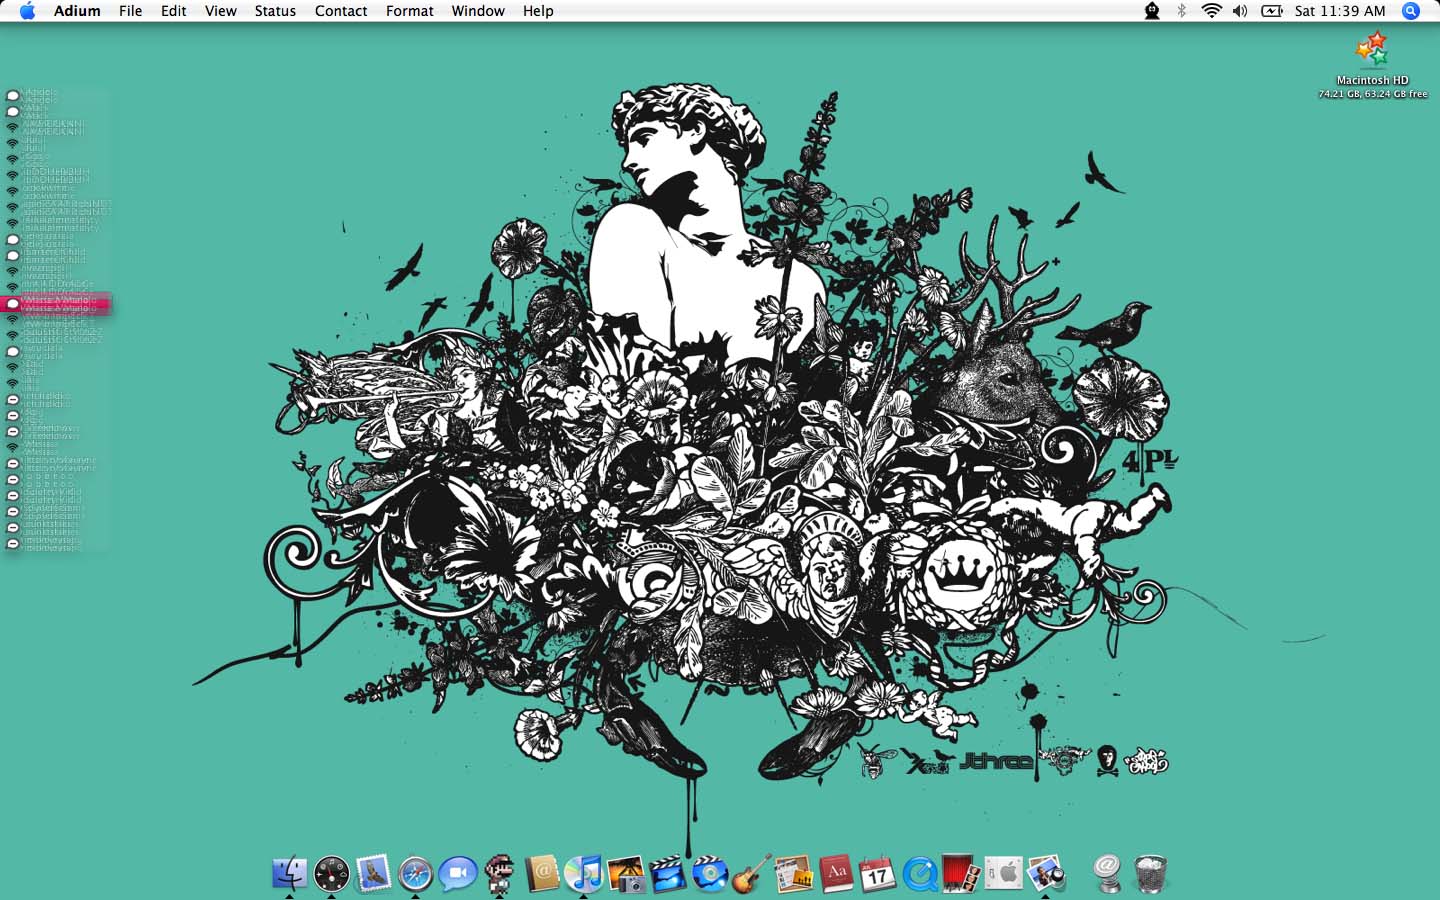
Task: Open the Apple menu
Action: coord(27,11)
